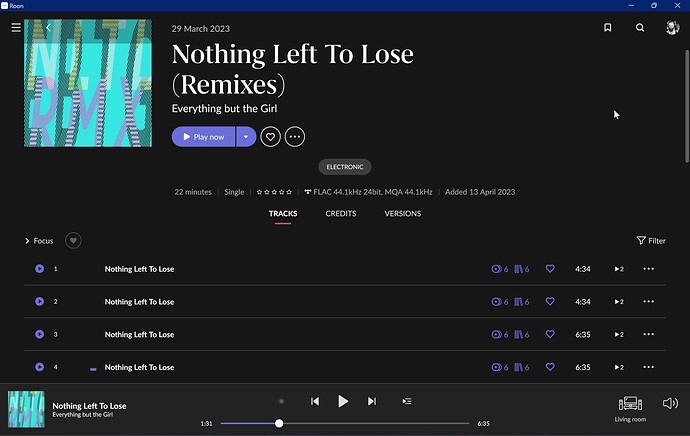Select the ELECTRONIC genre tag
This screenshot has height=436, width=690.
click(345, 167)
